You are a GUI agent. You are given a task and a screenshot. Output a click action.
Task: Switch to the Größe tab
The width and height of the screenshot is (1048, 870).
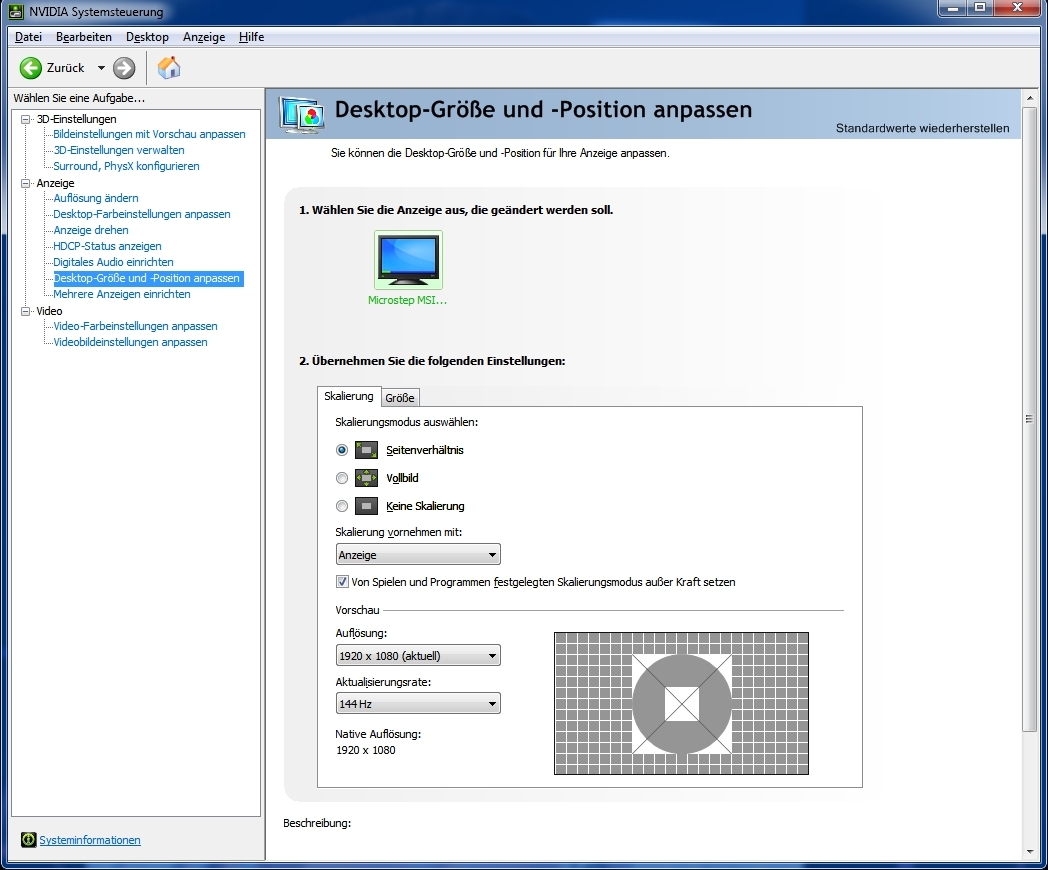(x=400, y=398)
